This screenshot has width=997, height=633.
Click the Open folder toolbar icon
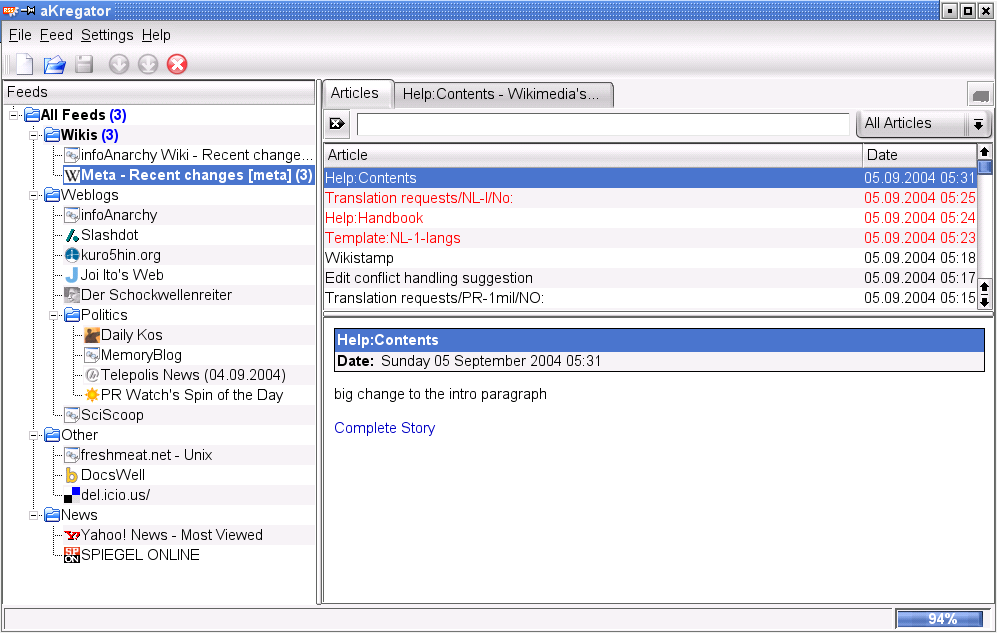(55, 64)
